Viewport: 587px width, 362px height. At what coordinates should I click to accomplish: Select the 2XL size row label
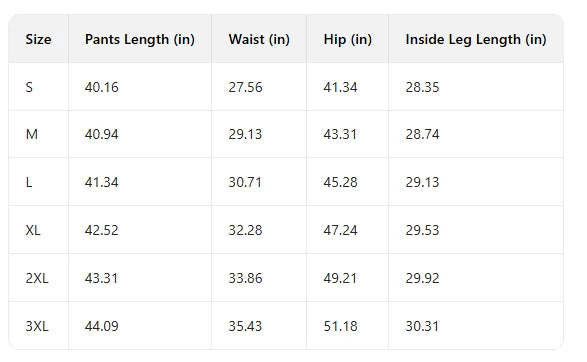pos(37,278)
